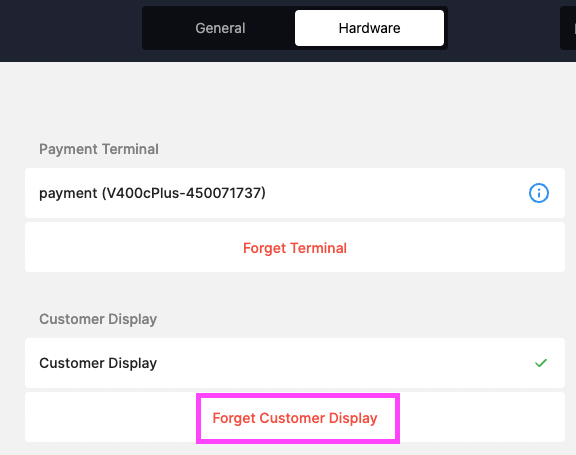
Task: Select the payment V400cPlus-450071737 row
Action: coord(295,193)
